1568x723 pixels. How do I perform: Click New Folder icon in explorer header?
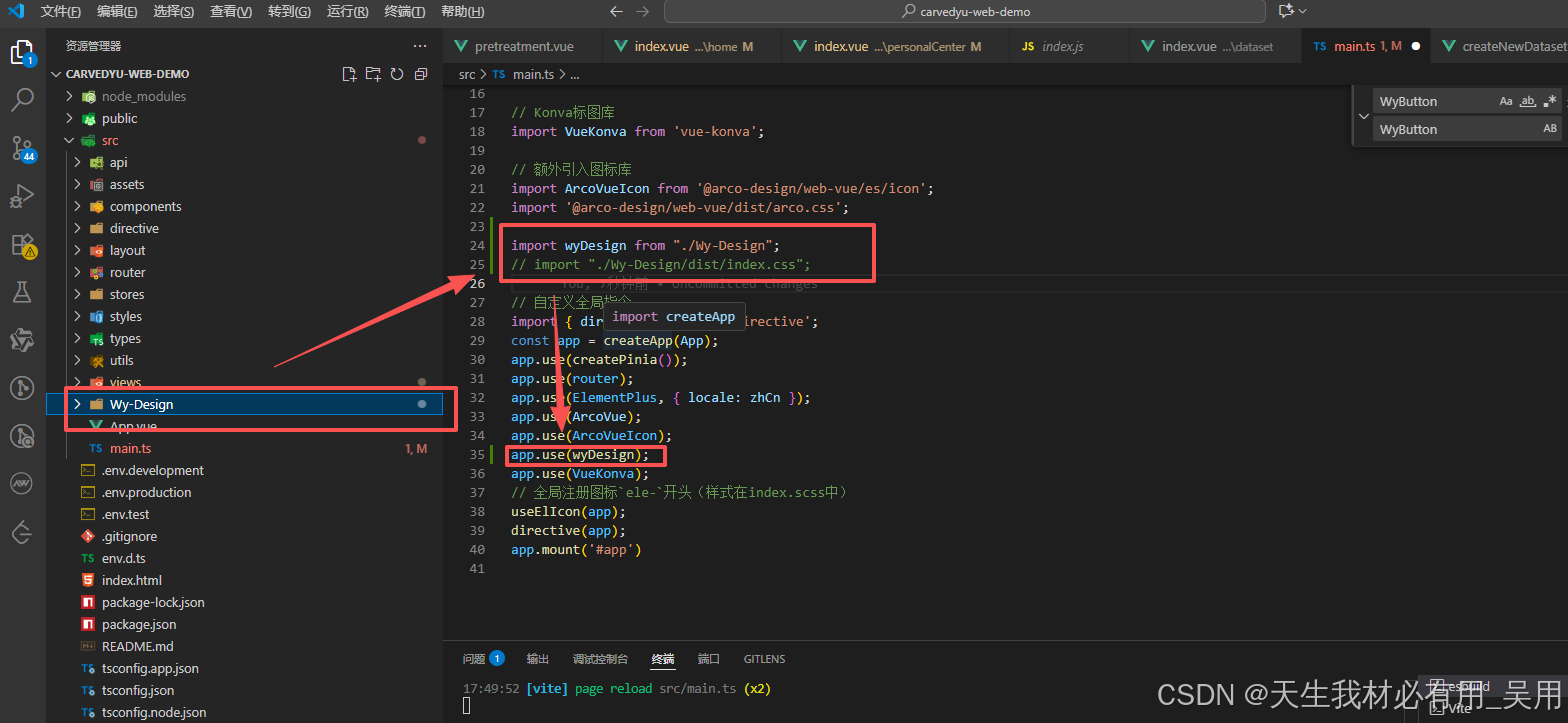(373, 74)
